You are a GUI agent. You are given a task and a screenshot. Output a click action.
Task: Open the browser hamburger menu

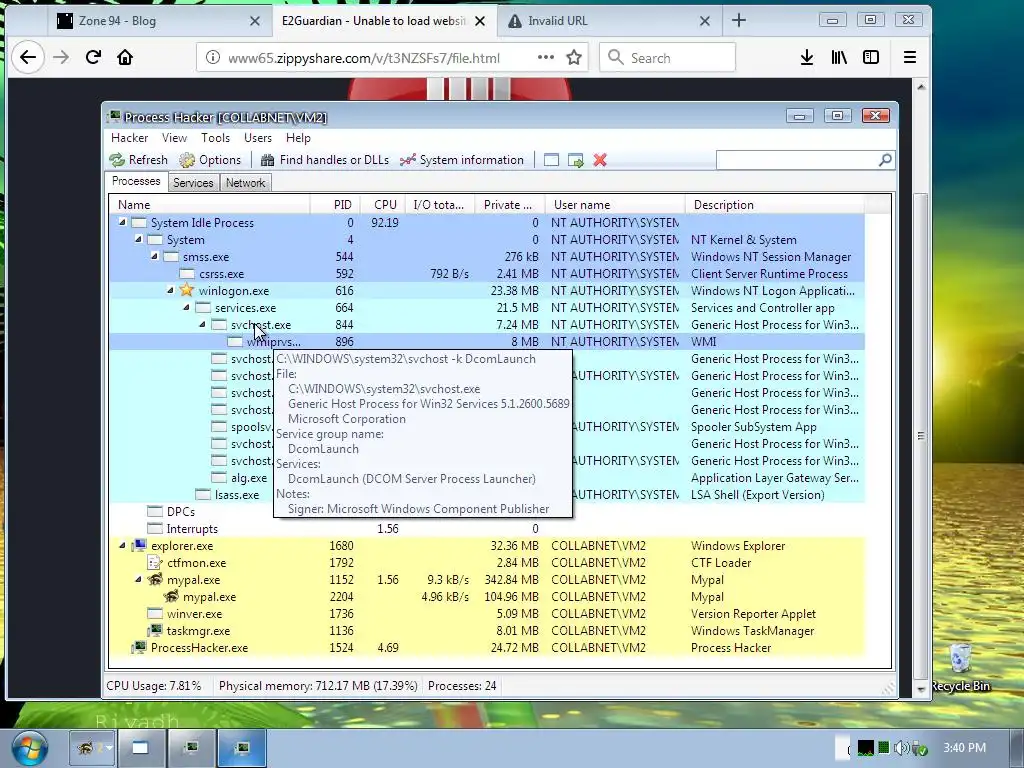click(x=910, y=57)
